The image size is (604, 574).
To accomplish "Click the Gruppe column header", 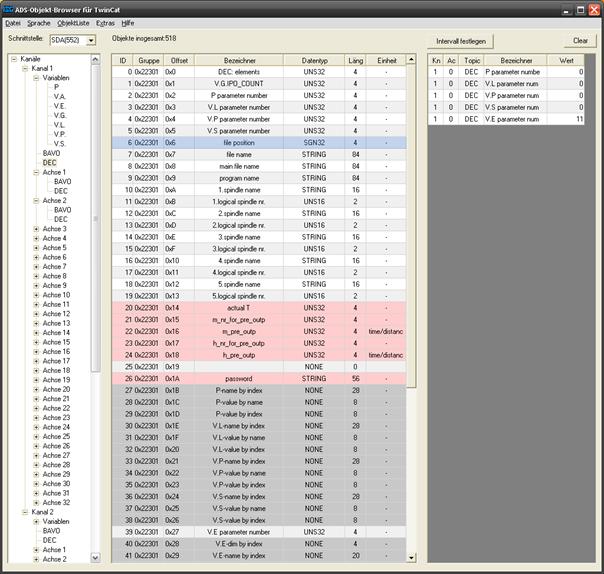I will pos(149,60).
